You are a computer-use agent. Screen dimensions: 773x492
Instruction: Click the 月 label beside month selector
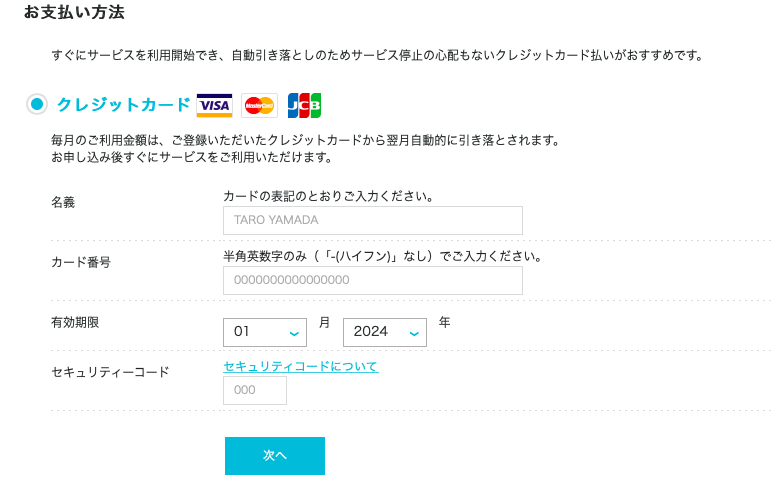click(x=324, y=322)
